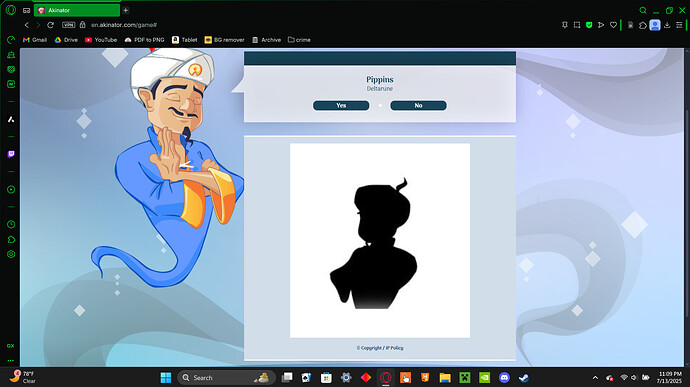Open the send/flow arrow icon
Viewport: 690px width, 387px height.
(x=601, y=25)
